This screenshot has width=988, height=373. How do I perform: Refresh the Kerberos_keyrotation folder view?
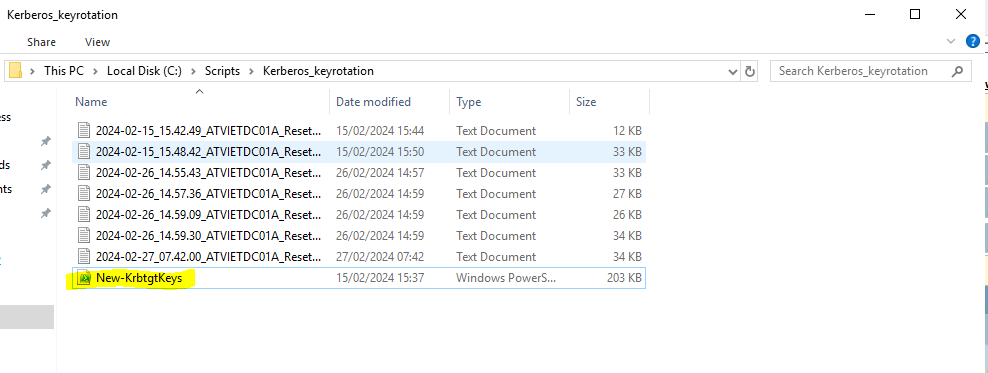click(x=750, y=71)
